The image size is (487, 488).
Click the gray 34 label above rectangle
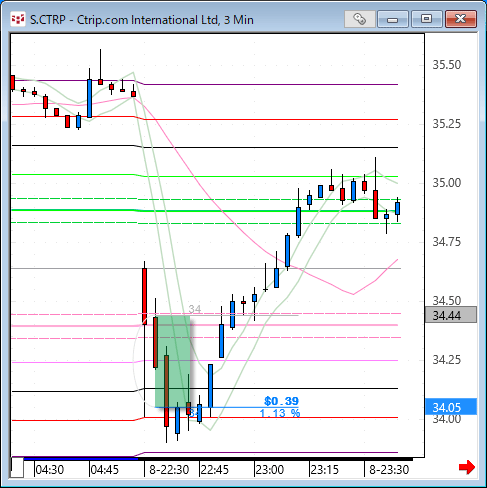pyautogui.click(x=195, y=309)
